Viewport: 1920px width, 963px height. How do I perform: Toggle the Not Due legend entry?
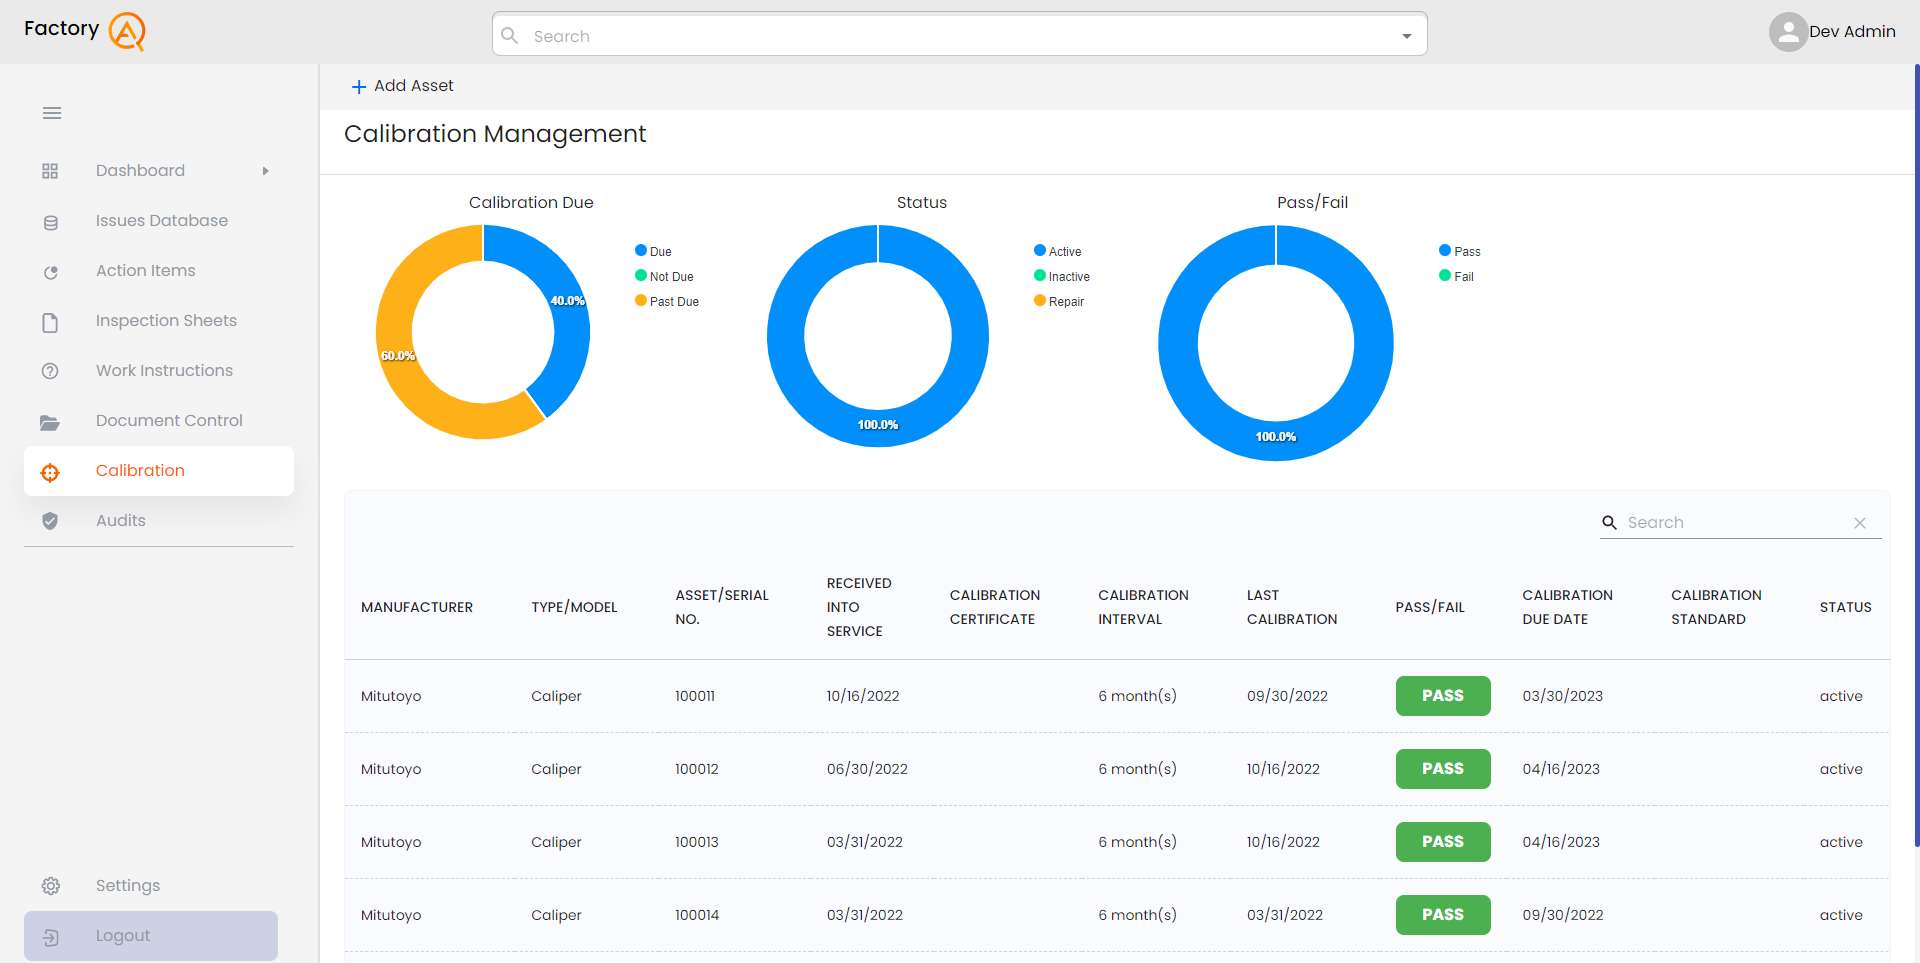point(664,276)
